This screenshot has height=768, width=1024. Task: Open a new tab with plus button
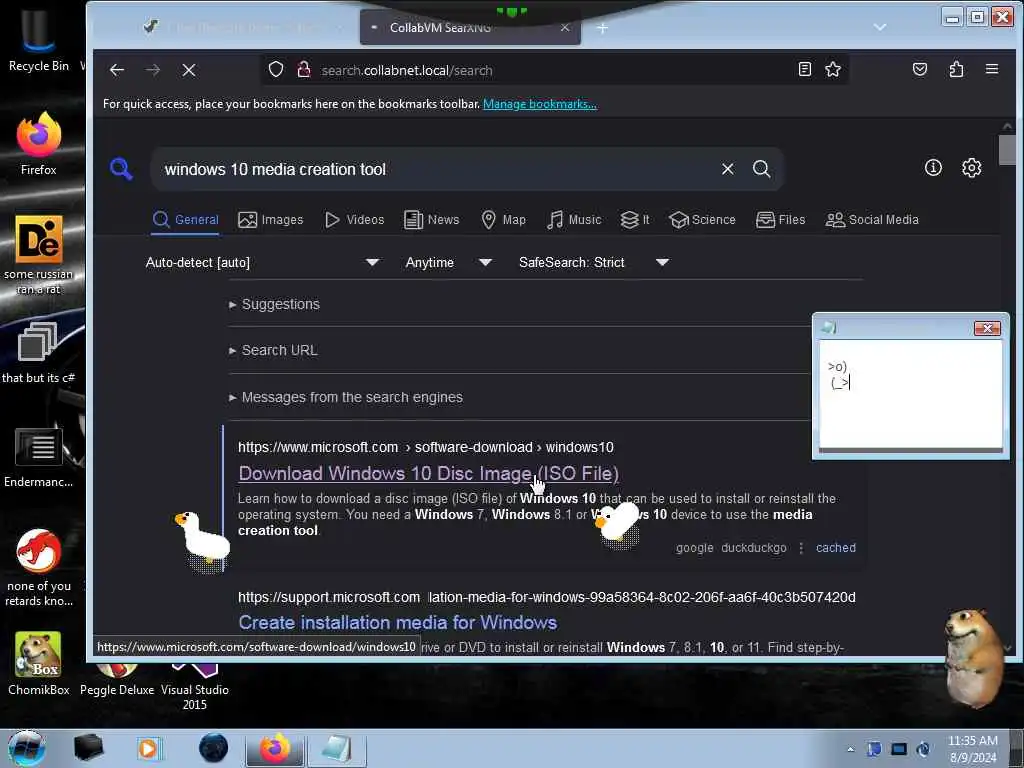coord(602,27)
